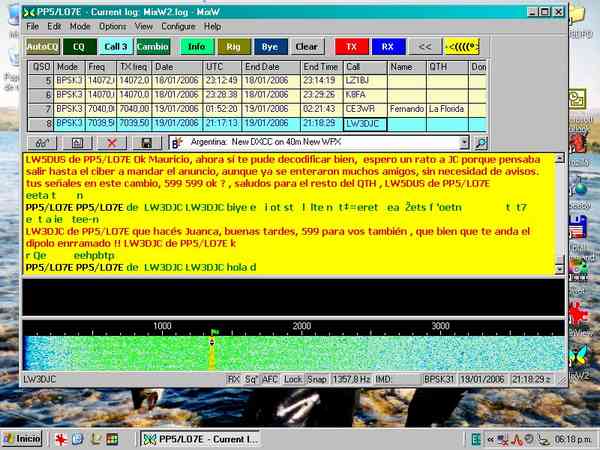The width and height of the screenshot is (600, 450).
Task: Toggle Lock in status bar
Action: [x=293, y=380]
